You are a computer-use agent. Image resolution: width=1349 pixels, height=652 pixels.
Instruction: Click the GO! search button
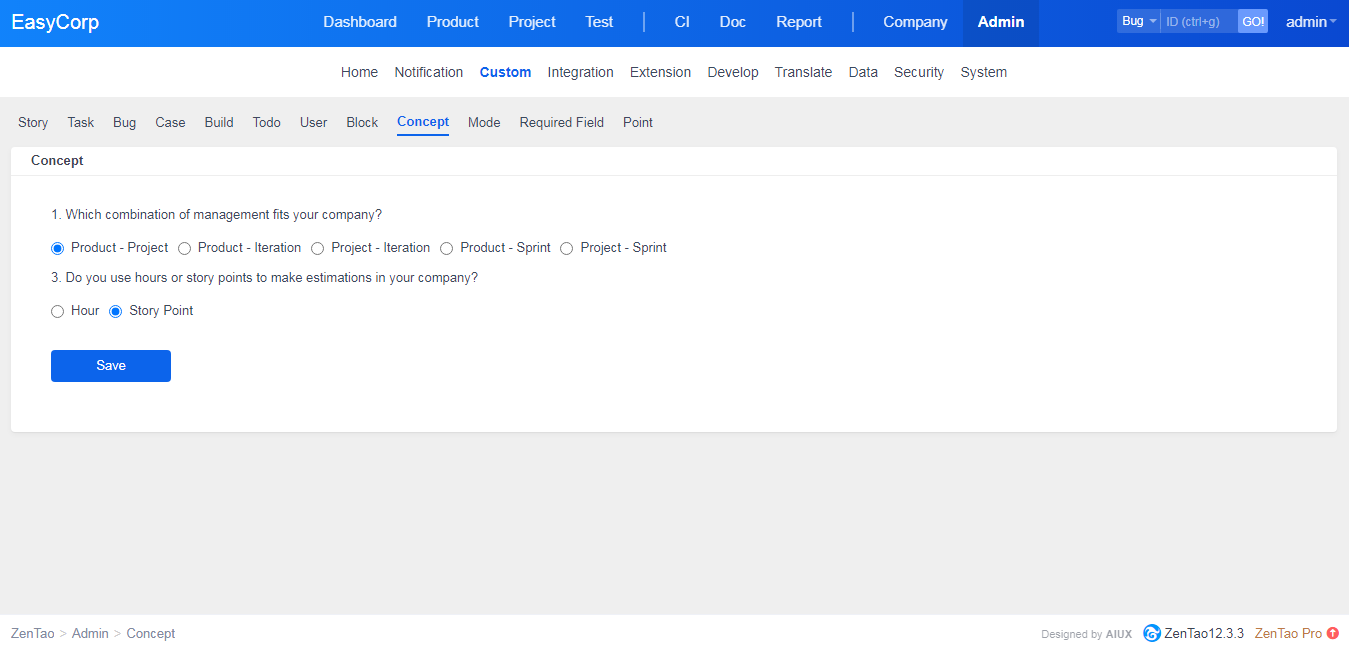tap(1252, 21)
